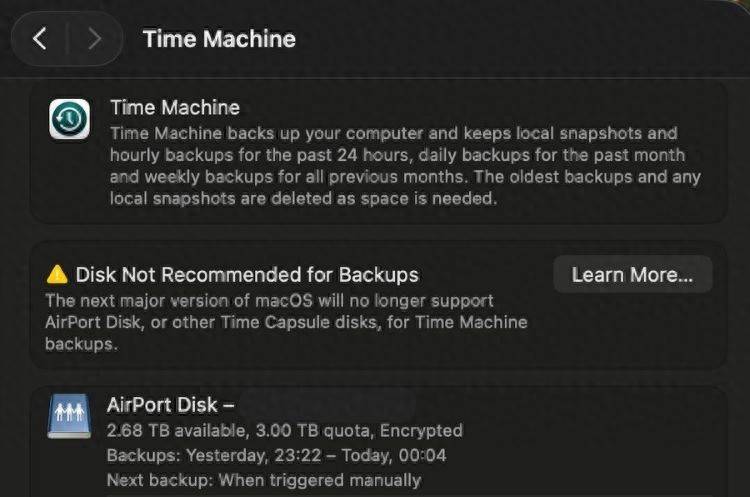Click the Time Machine window title
The height and width of the screenshot is (497, 750).
pyautogui.click(x=219, y=39)
